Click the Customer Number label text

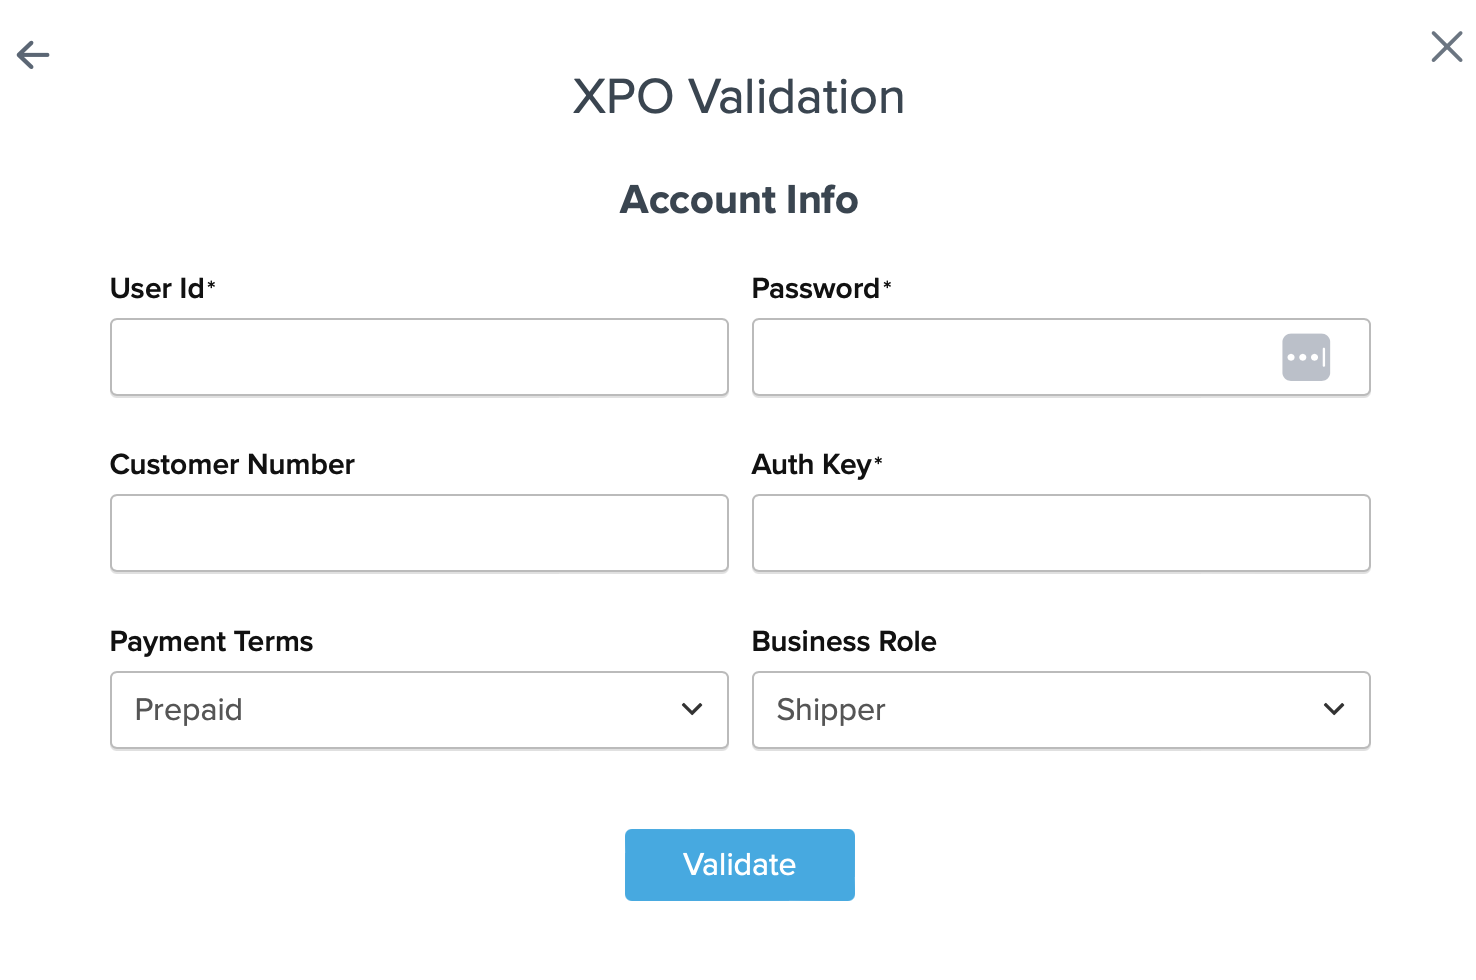point(232,465)
